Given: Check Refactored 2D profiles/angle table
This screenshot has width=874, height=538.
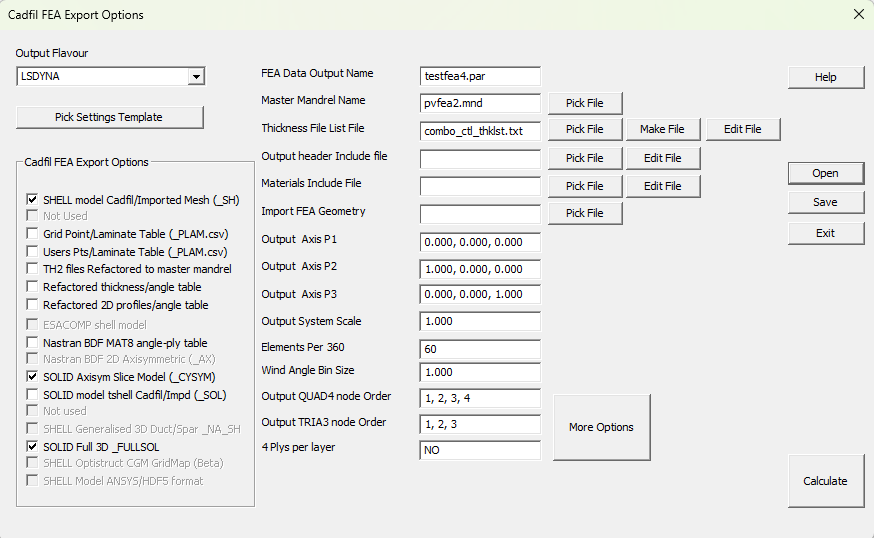Looking at the screenshot, I should (x=32, y=304).
